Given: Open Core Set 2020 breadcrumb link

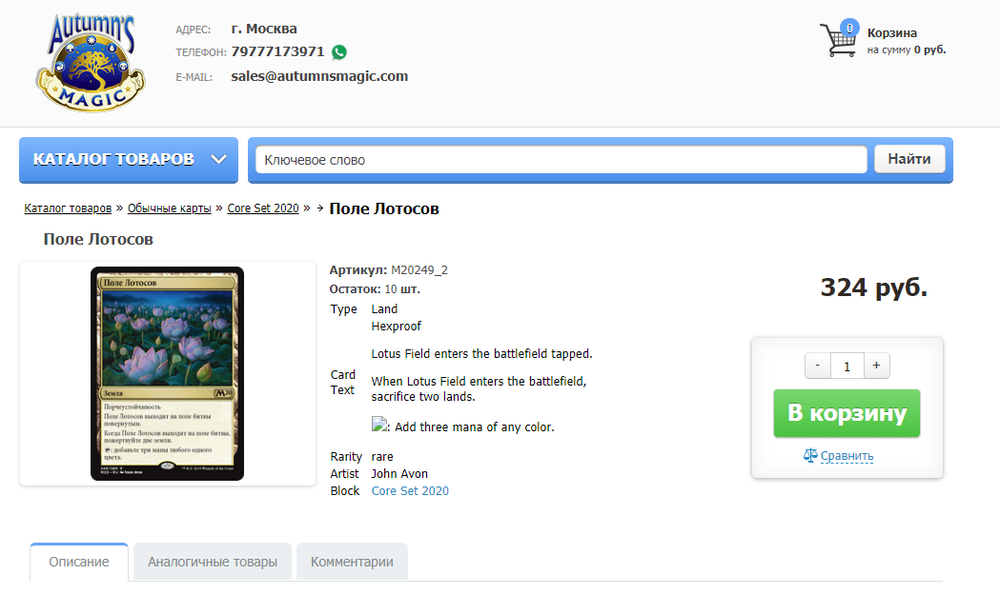Looking at the screenshot, I should coord(263,208).
